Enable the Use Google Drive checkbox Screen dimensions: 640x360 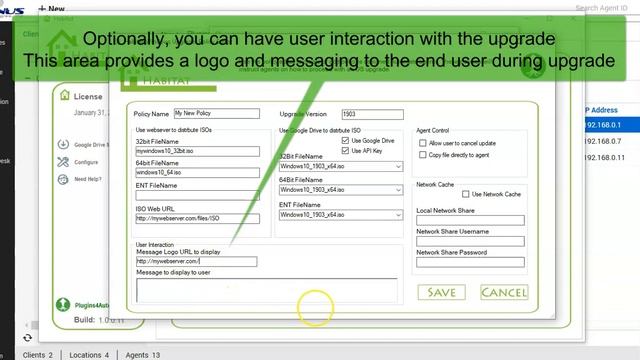345,140
